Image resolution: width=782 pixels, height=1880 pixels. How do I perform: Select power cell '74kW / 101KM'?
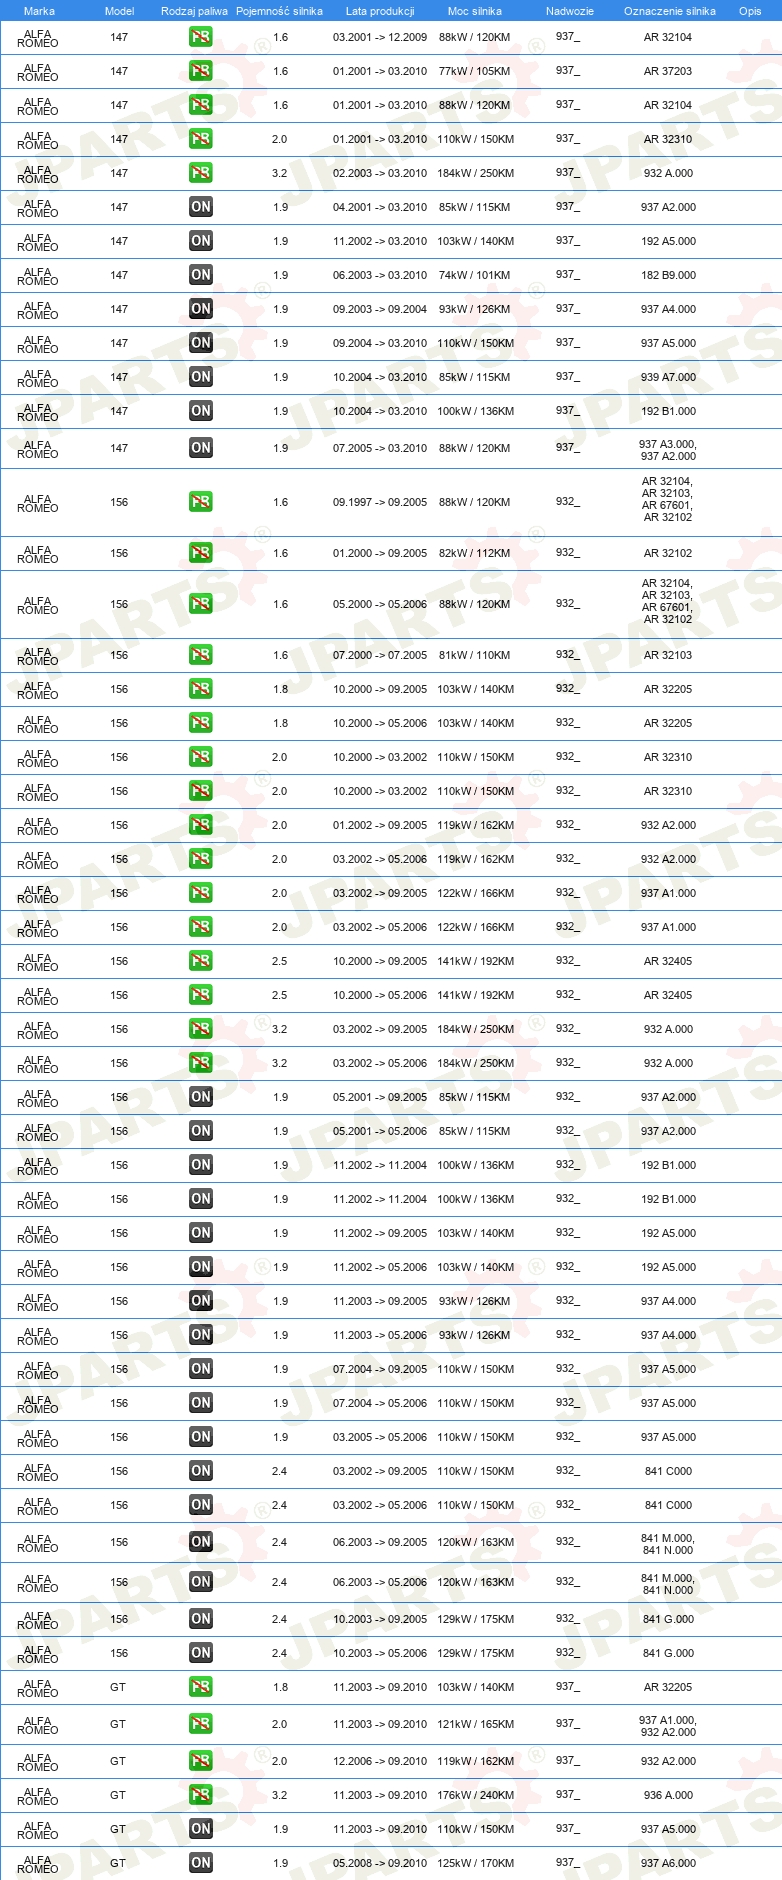pos(474,275)
